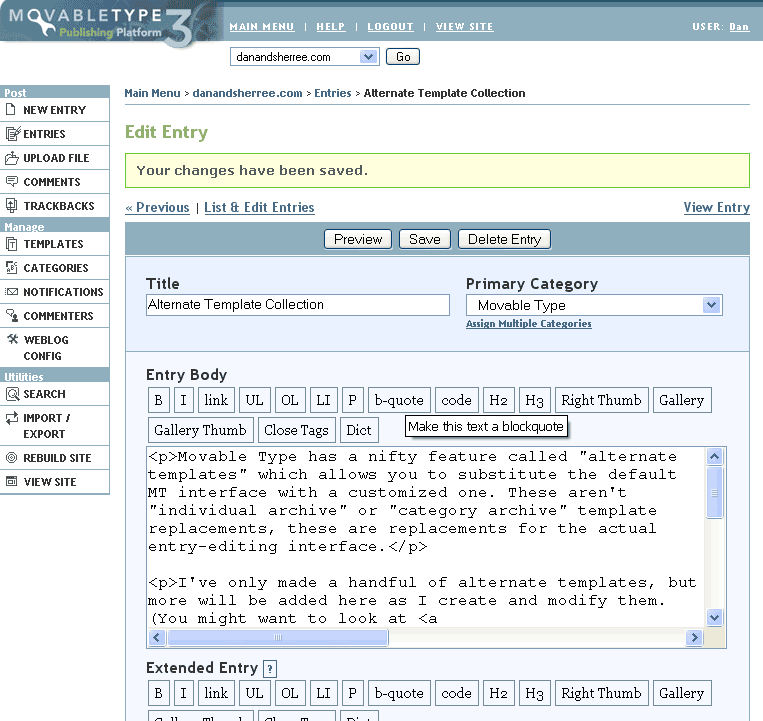Open the View Entry link
The width and height of the screenshot is (763, 721).
click(716, 207)
